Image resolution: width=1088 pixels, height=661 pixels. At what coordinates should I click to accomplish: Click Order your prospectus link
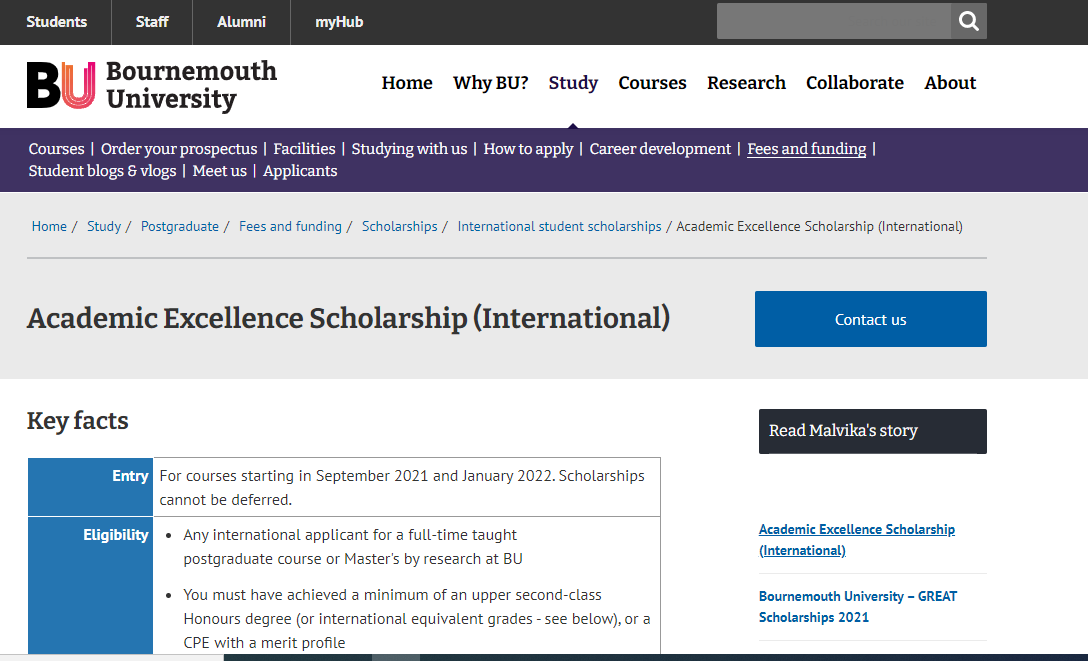179,148
